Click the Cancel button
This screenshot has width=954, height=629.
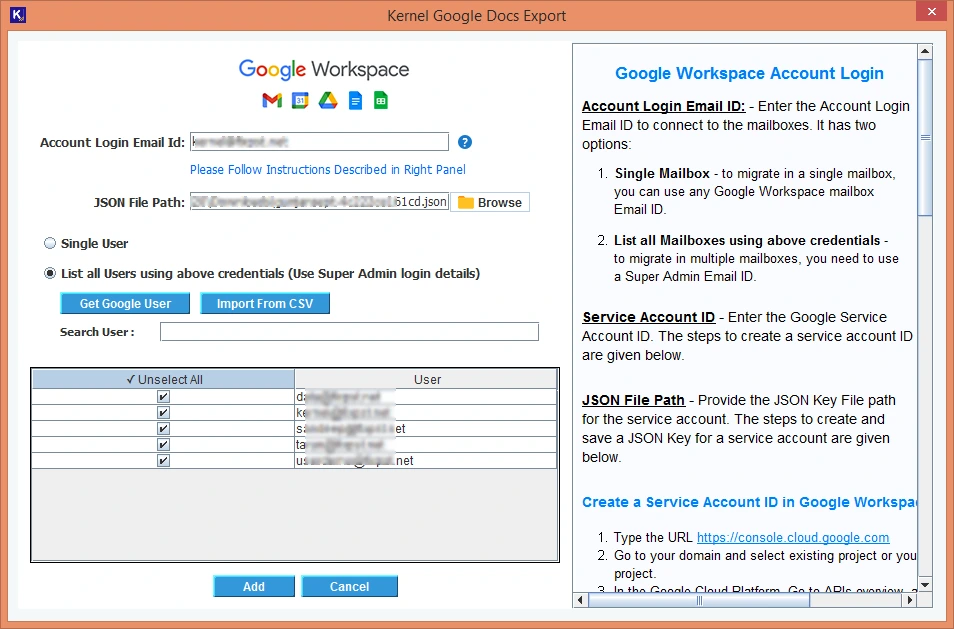[349, 586]
